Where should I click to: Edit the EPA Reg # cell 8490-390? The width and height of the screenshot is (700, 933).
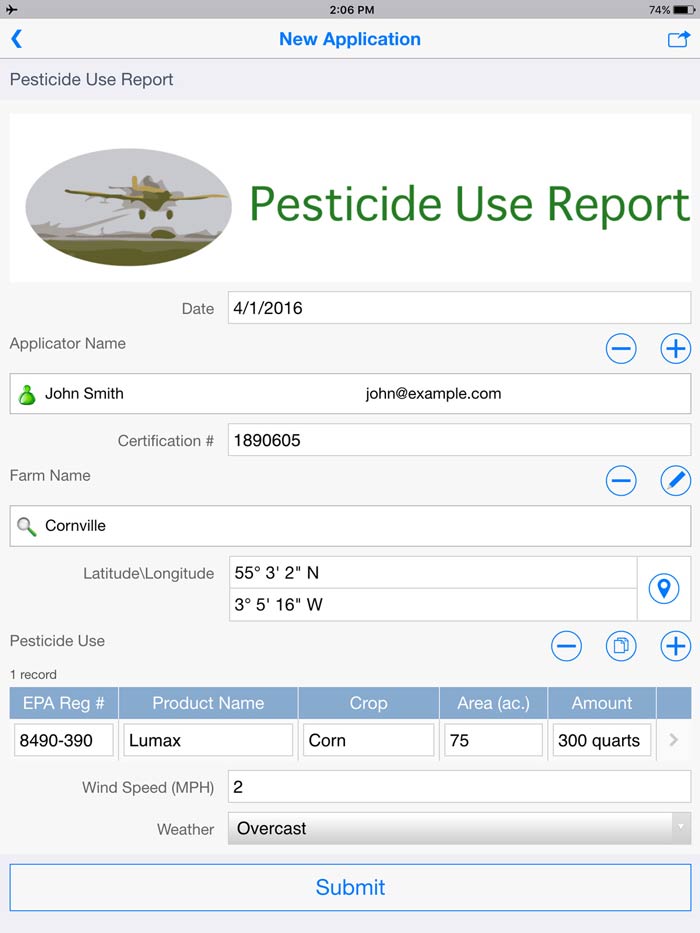tap(64, 741)
